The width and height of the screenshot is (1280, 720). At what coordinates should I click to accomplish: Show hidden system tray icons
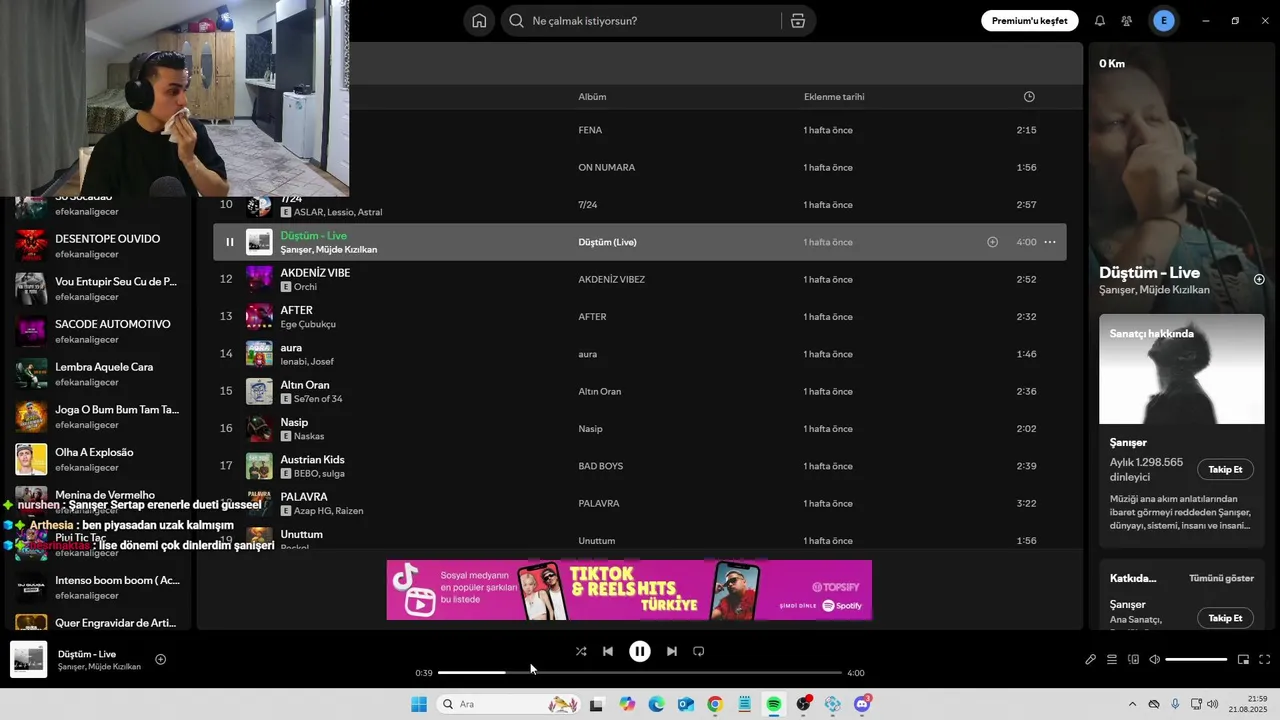click(1132, 704)
